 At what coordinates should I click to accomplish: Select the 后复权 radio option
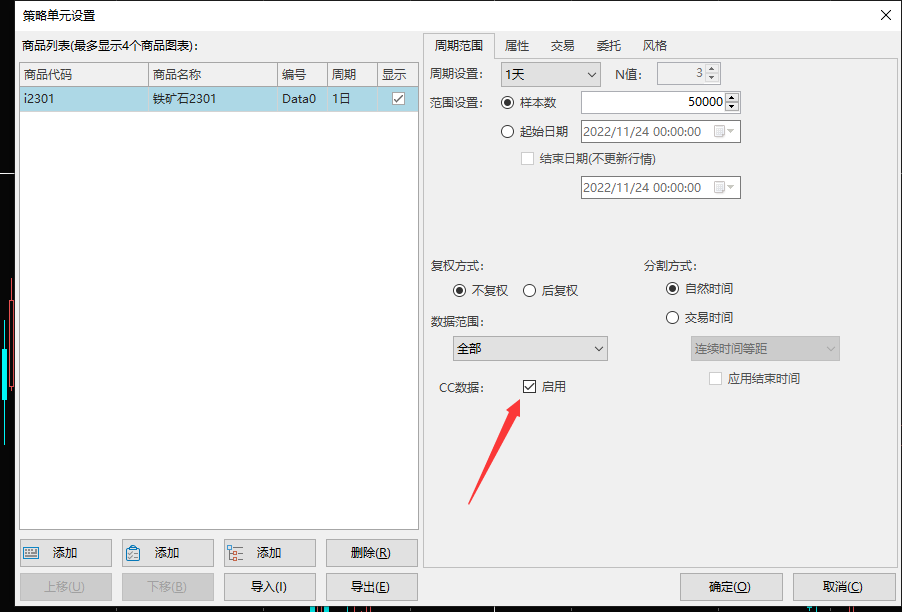(x=530, y=291)
